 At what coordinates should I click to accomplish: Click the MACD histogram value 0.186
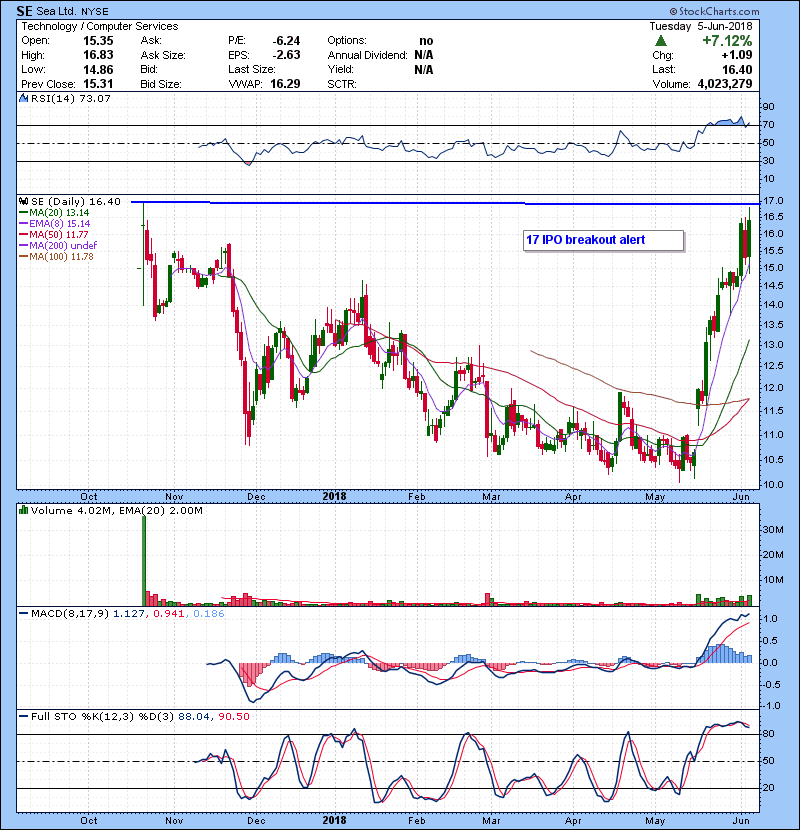pos(209,614)
